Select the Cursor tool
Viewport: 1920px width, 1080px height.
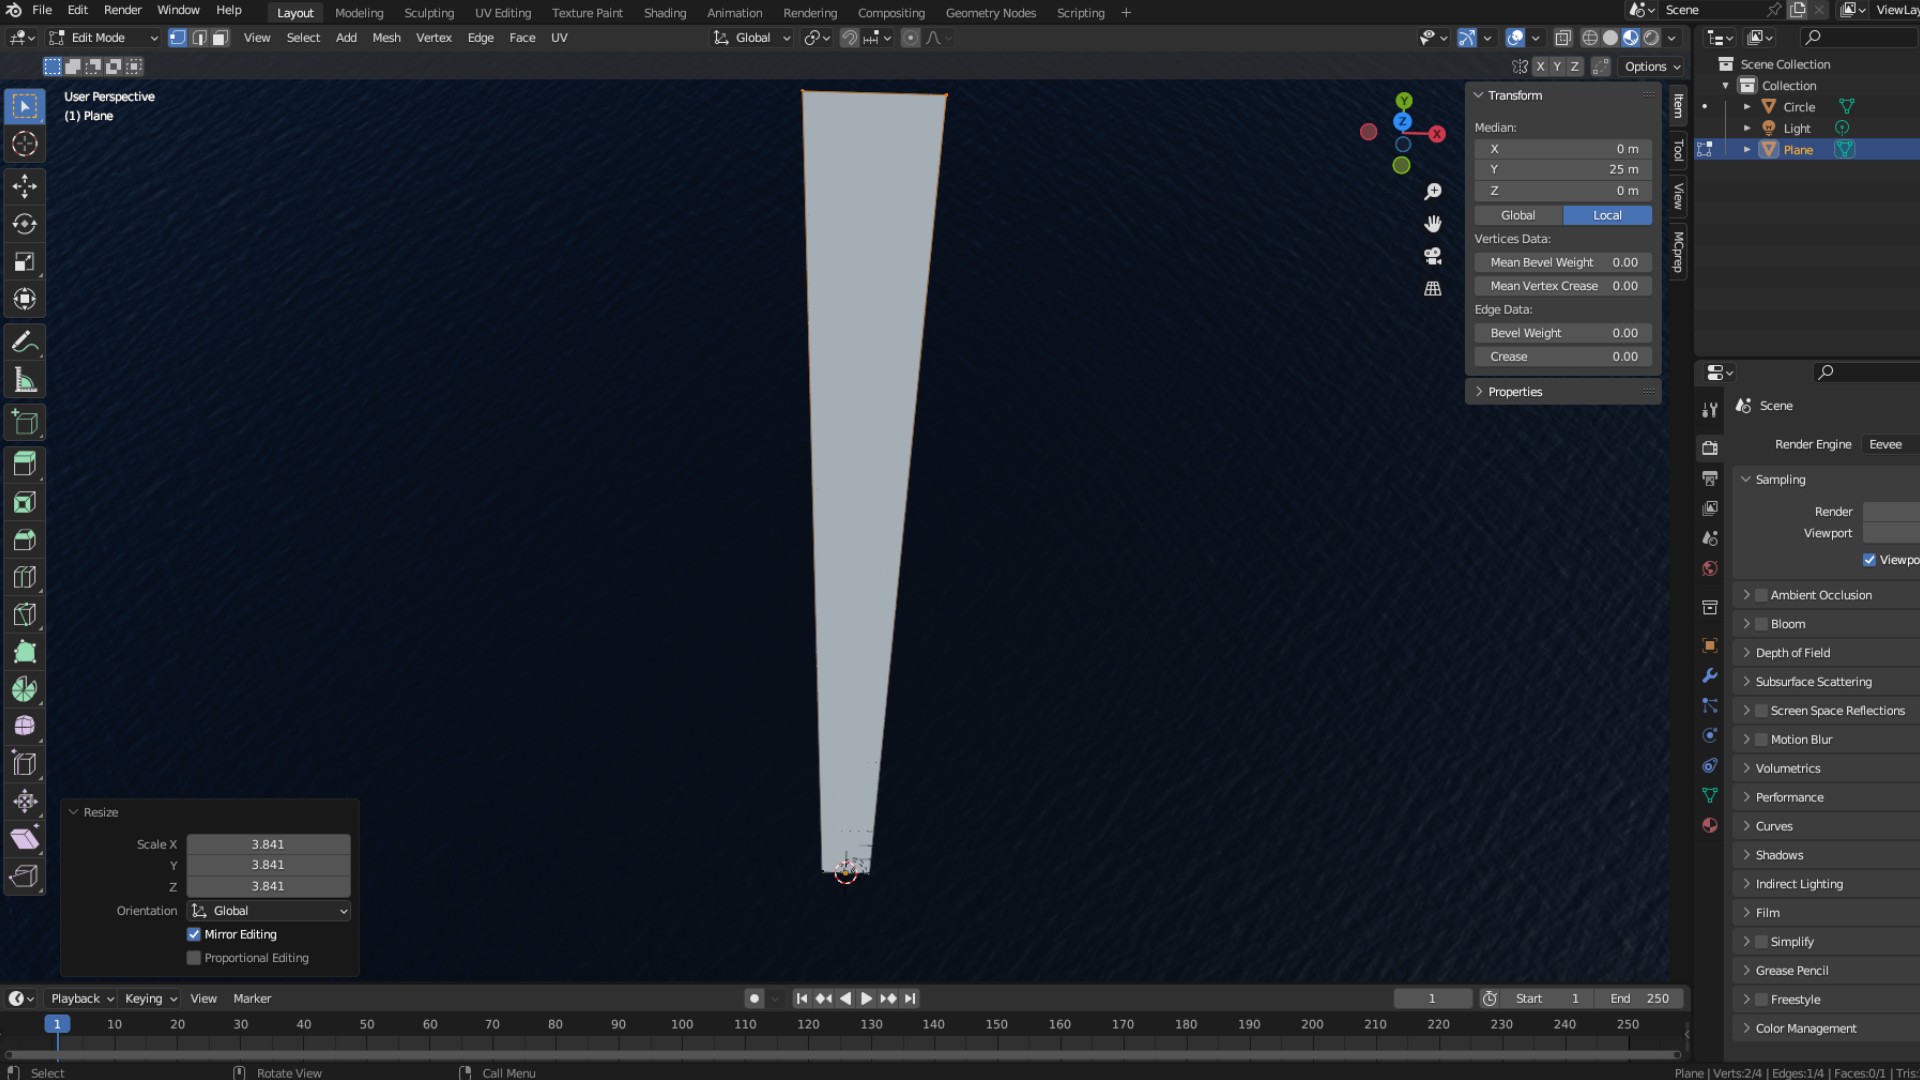(x=25, y=144)
